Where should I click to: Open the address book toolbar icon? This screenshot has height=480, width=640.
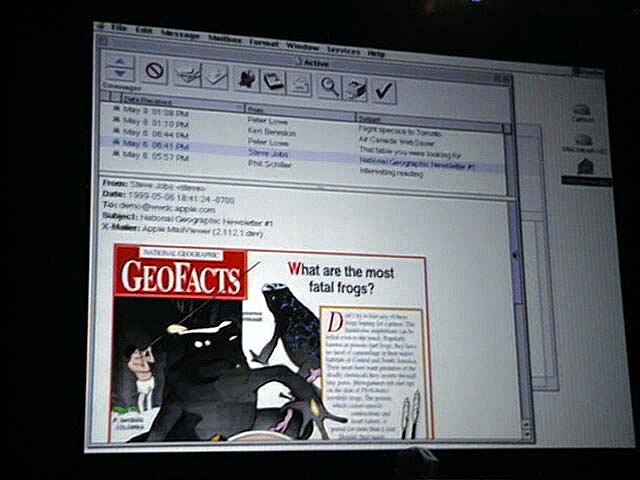(273, 81)
